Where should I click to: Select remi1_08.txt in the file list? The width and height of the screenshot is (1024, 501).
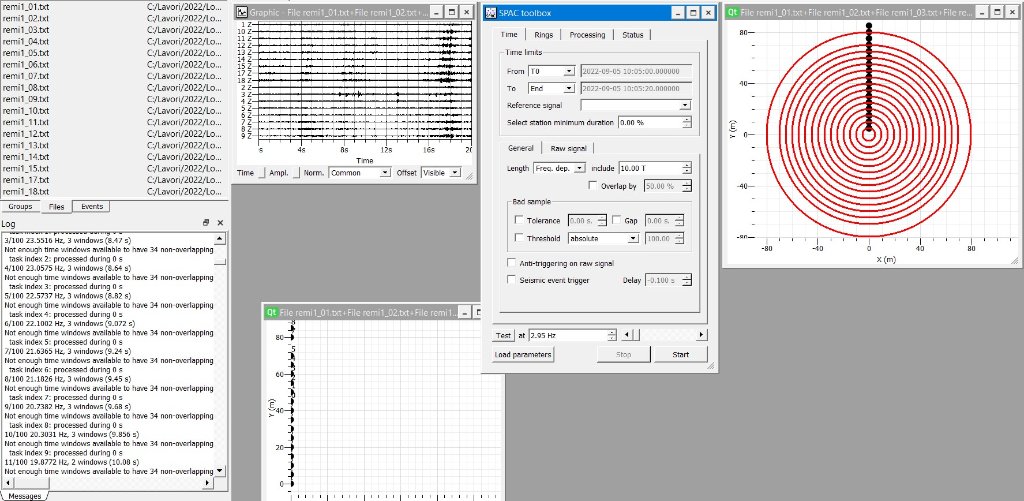coord(26,88)
